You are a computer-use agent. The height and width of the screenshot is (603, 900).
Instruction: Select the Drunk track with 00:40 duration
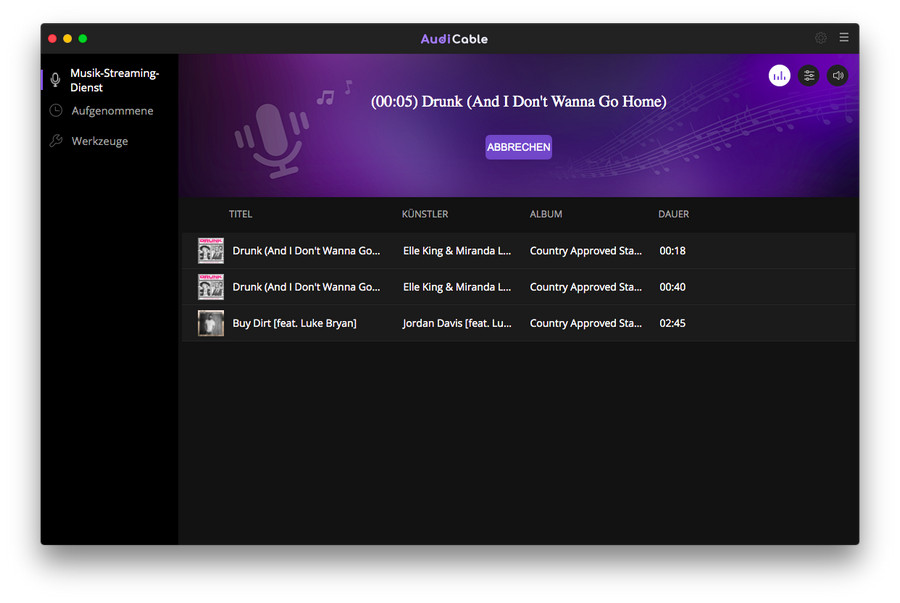click(x=306, y=287)
